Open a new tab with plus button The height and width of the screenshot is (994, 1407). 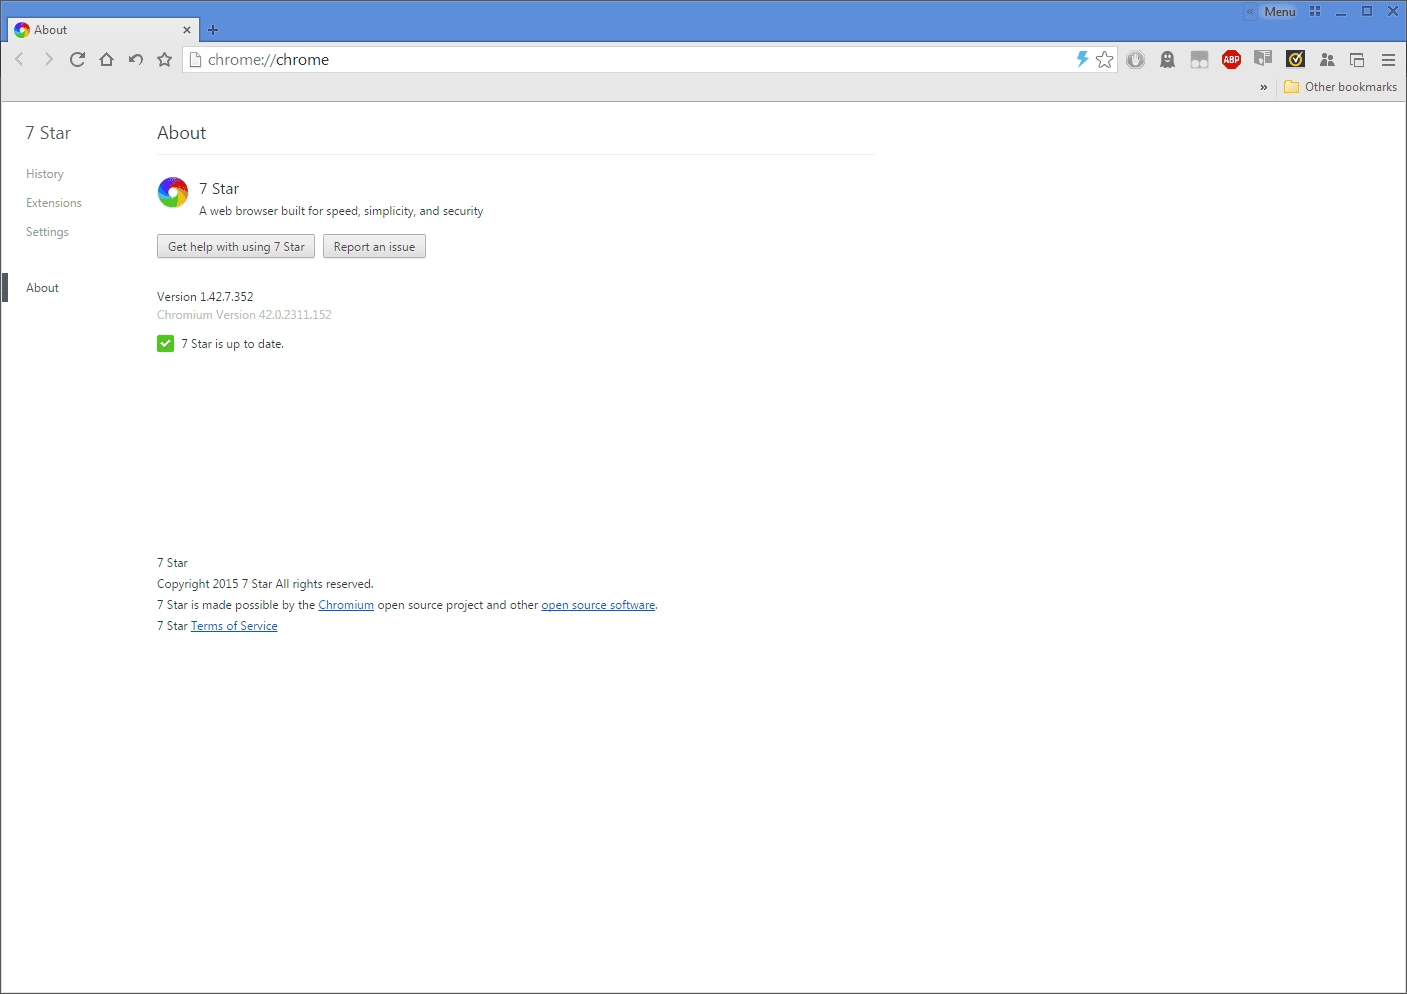click(x=212, y=30)
